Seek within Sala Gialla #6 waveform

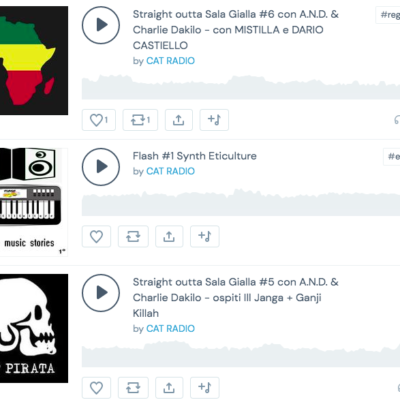click(241, 87)
